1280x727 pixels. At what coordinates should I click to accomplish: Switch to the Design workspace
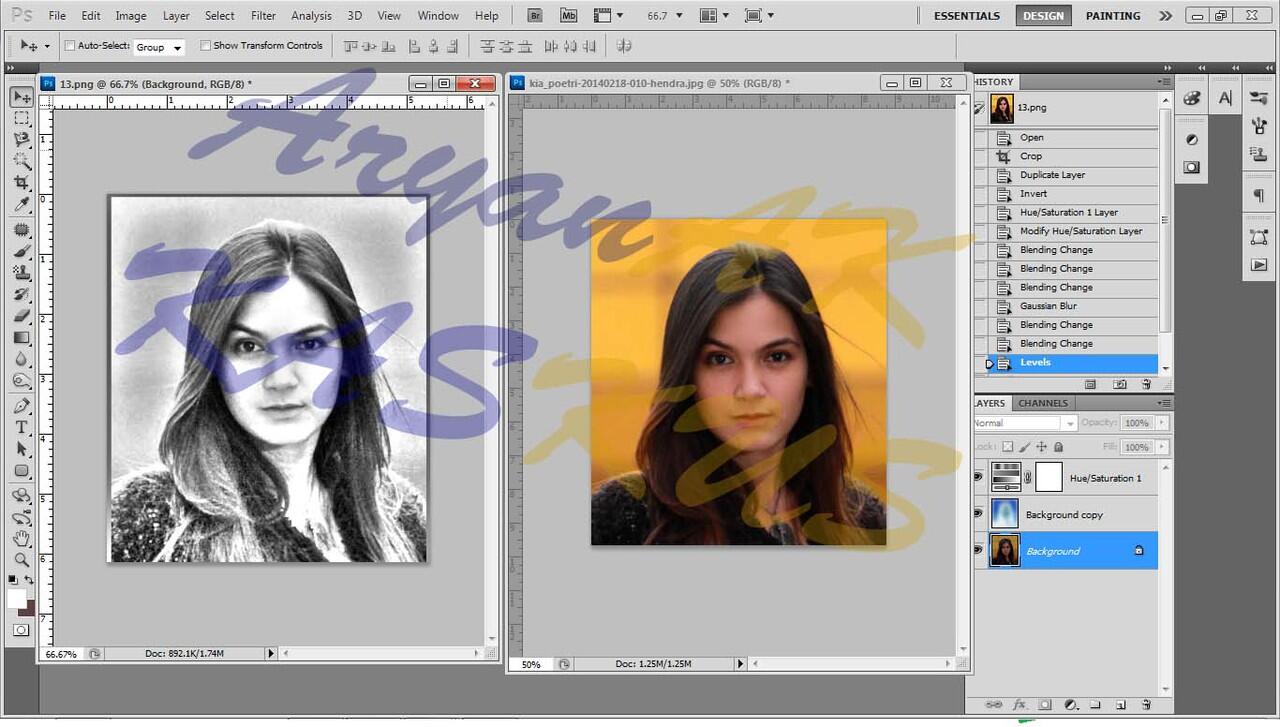(1043, 16)
